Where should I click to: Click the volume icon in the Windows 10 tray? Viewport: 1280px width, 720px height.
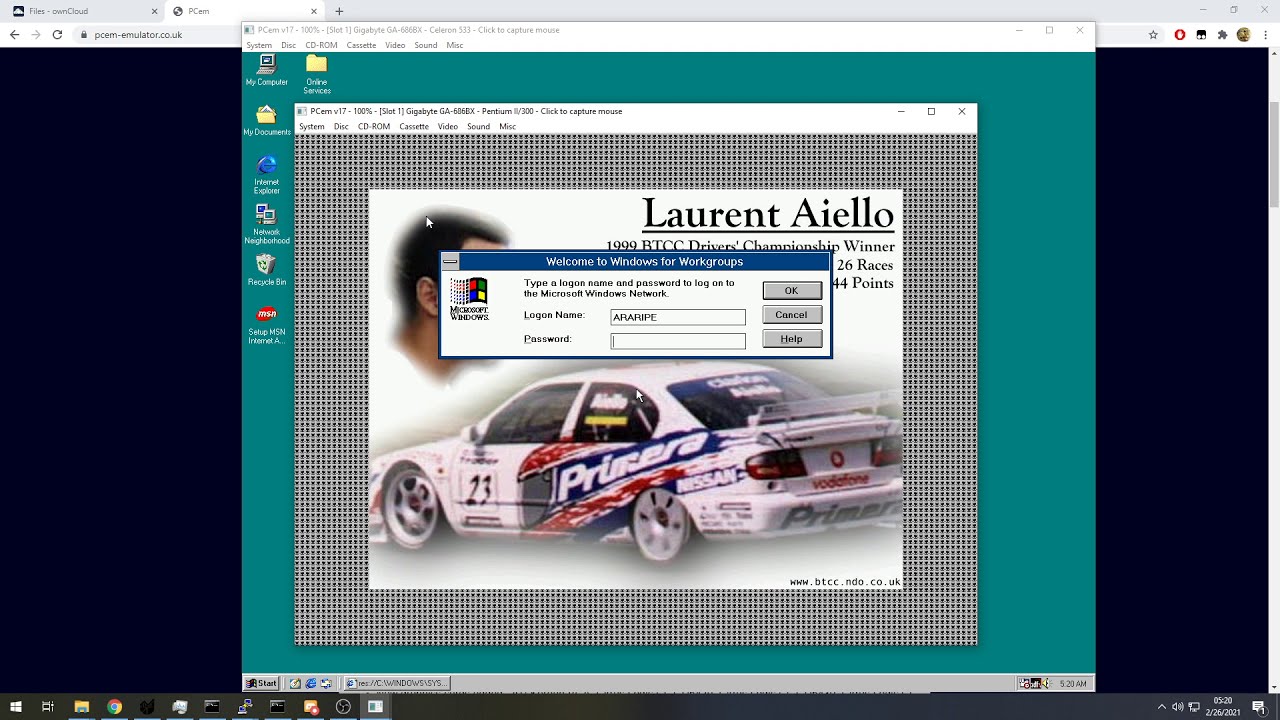coord(1177,707)
